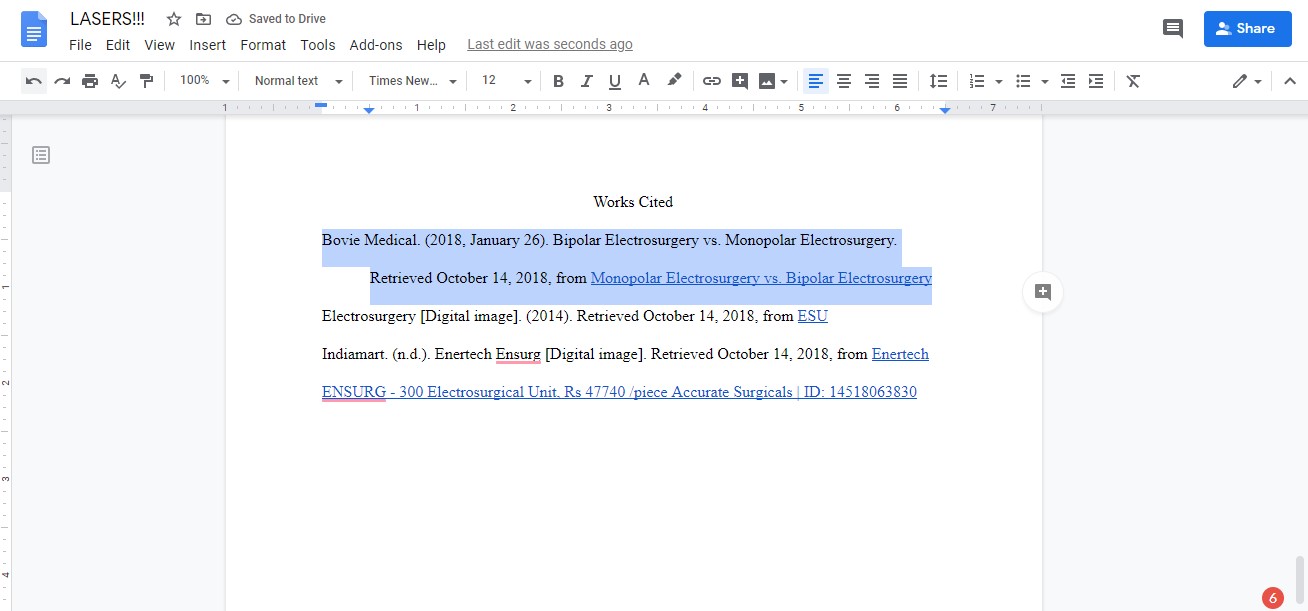Click the Clear formatting icon
The width and height of the screenshot is (1308, 611).
1133,81
